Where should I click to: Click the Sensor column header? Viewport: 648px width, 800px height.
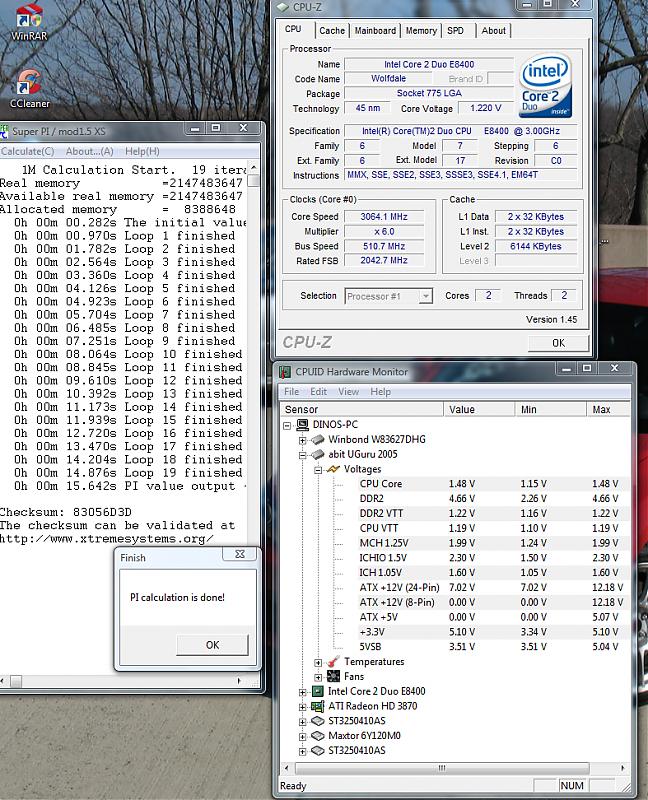[362, 409]
